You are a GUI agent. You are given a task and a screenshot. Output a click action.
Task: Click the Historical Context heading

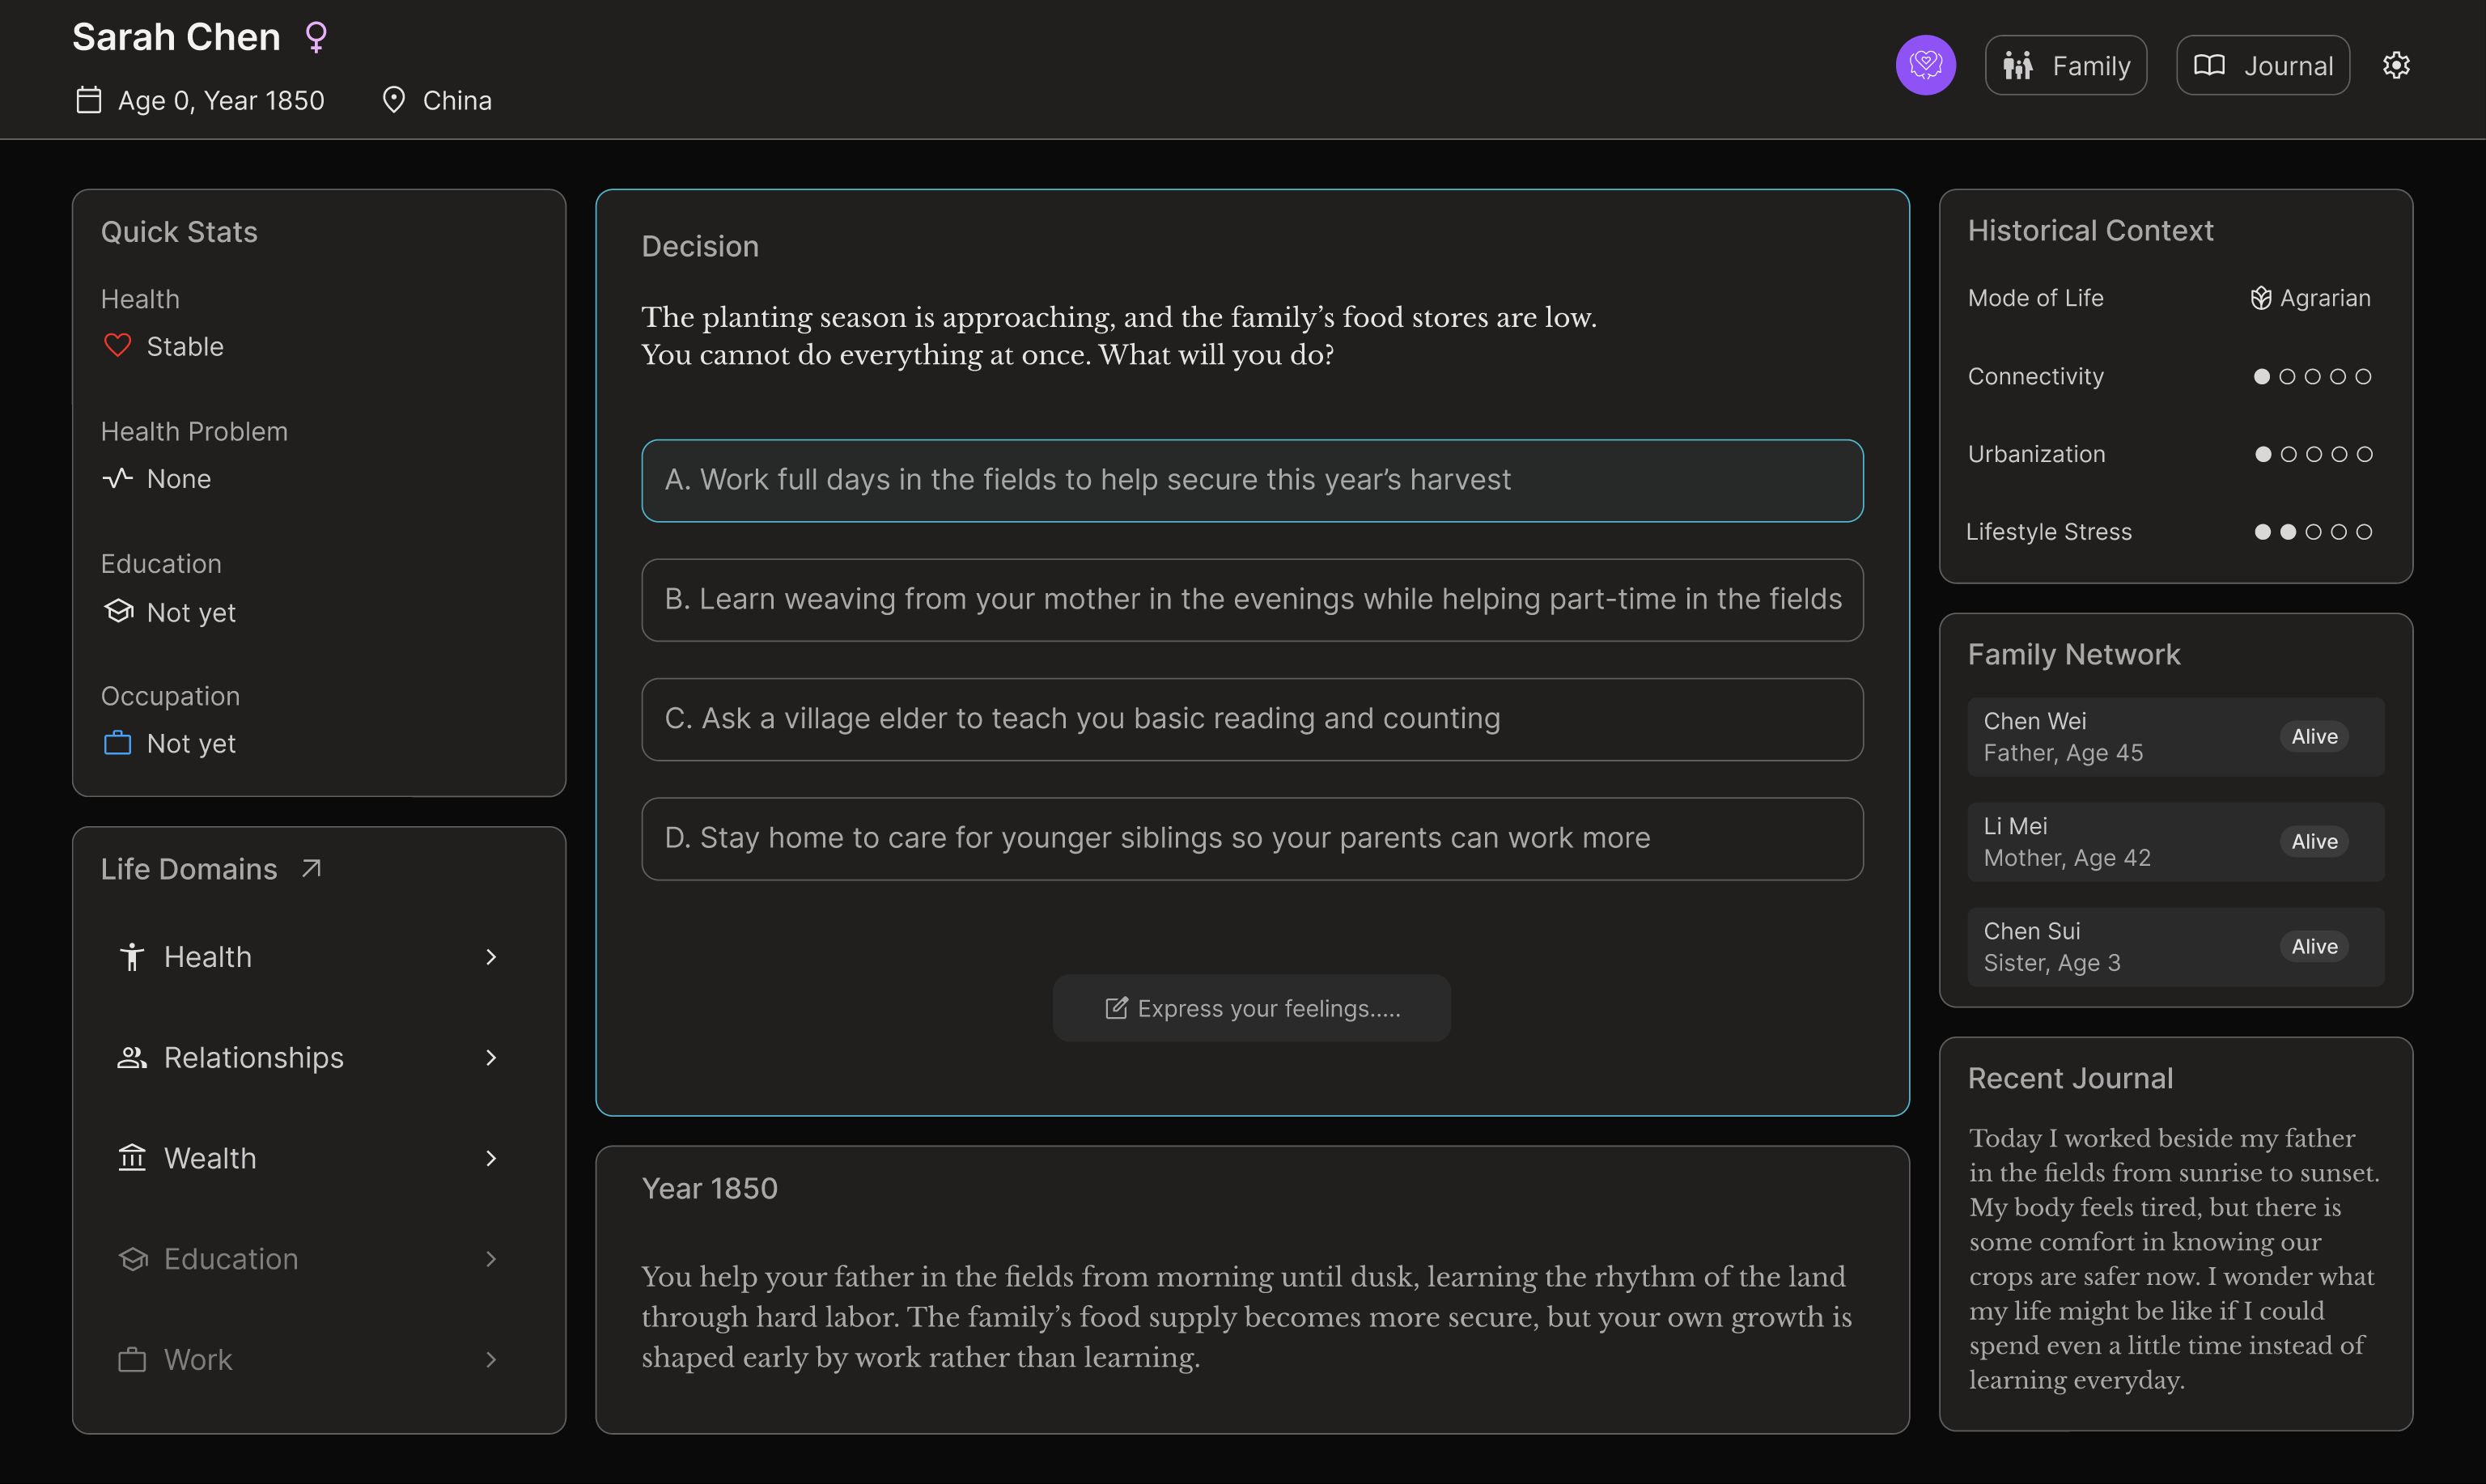[2090, 230]
